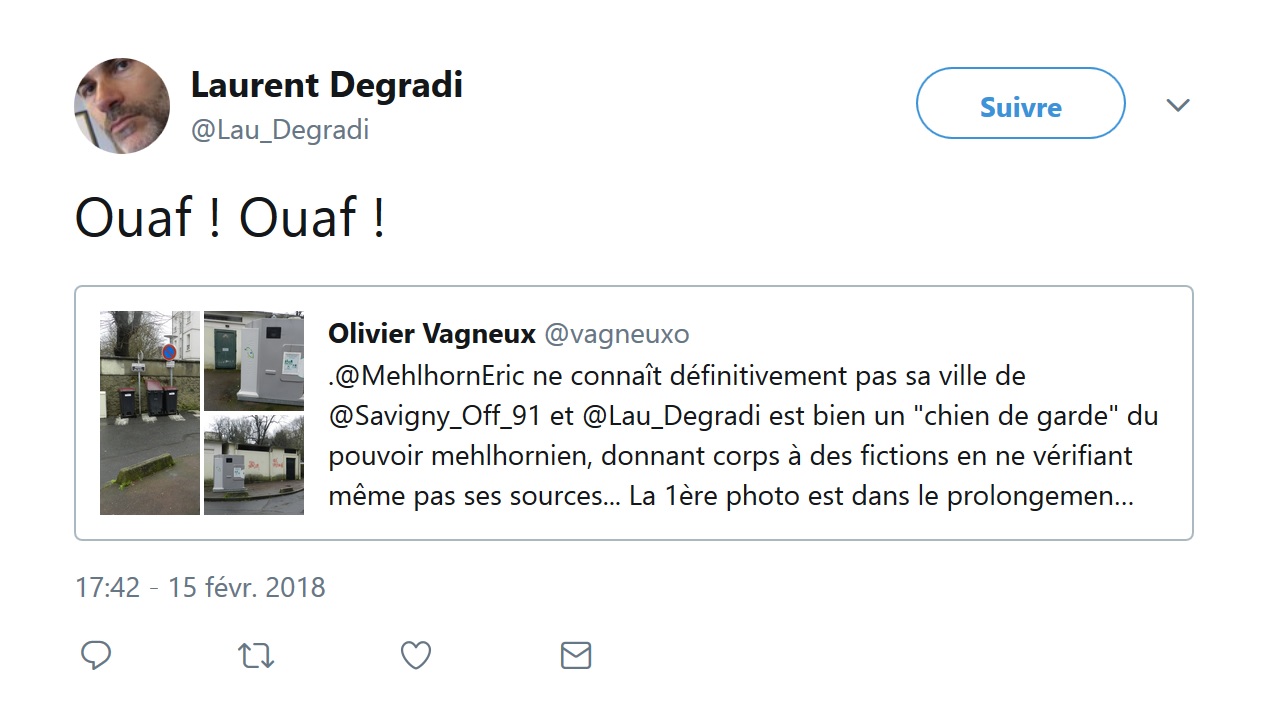1266x704 pixels.
Task: View the graffiti wall photo thumbnail
Action: coord(254,465)
